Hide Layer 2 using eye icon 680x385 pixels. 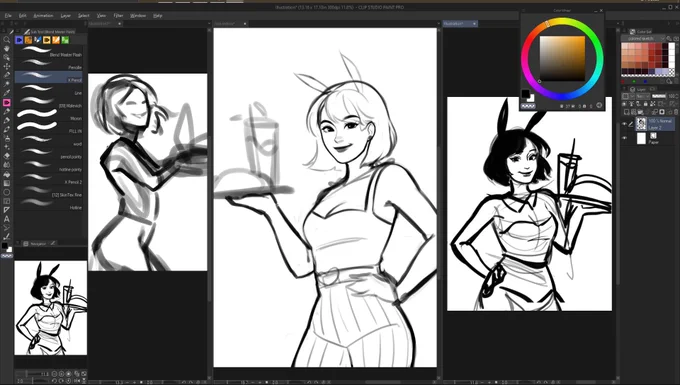coord(624,124)
